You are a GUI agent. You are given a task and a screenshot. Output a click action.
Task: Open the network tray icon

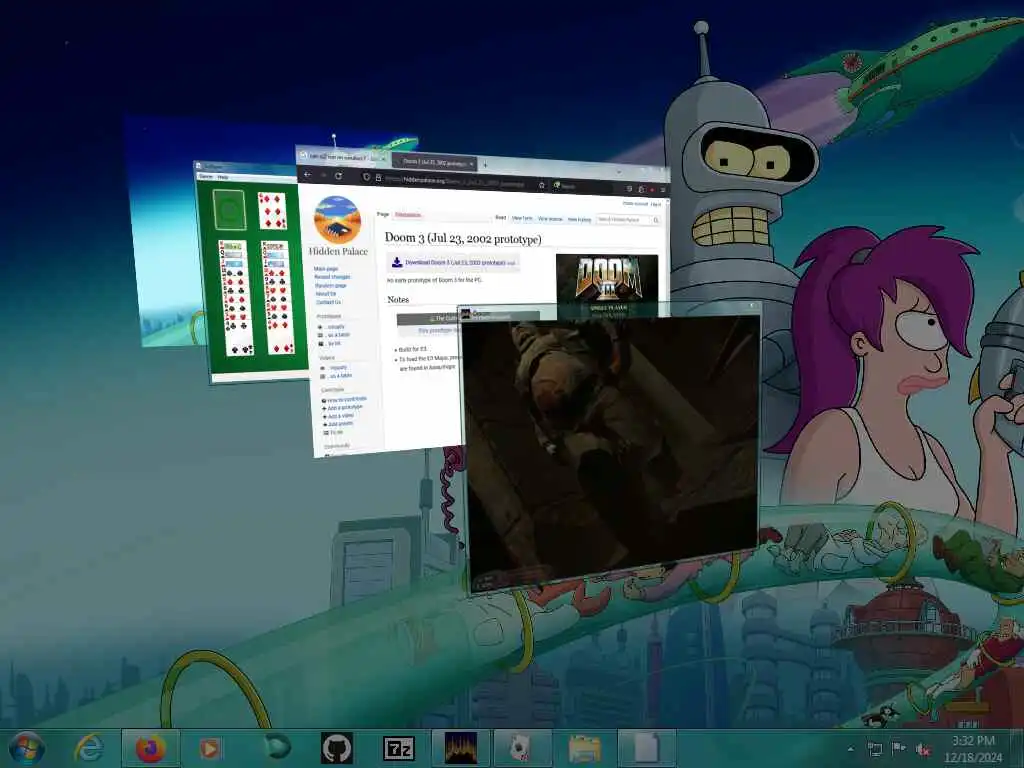[x=874, y=749]
